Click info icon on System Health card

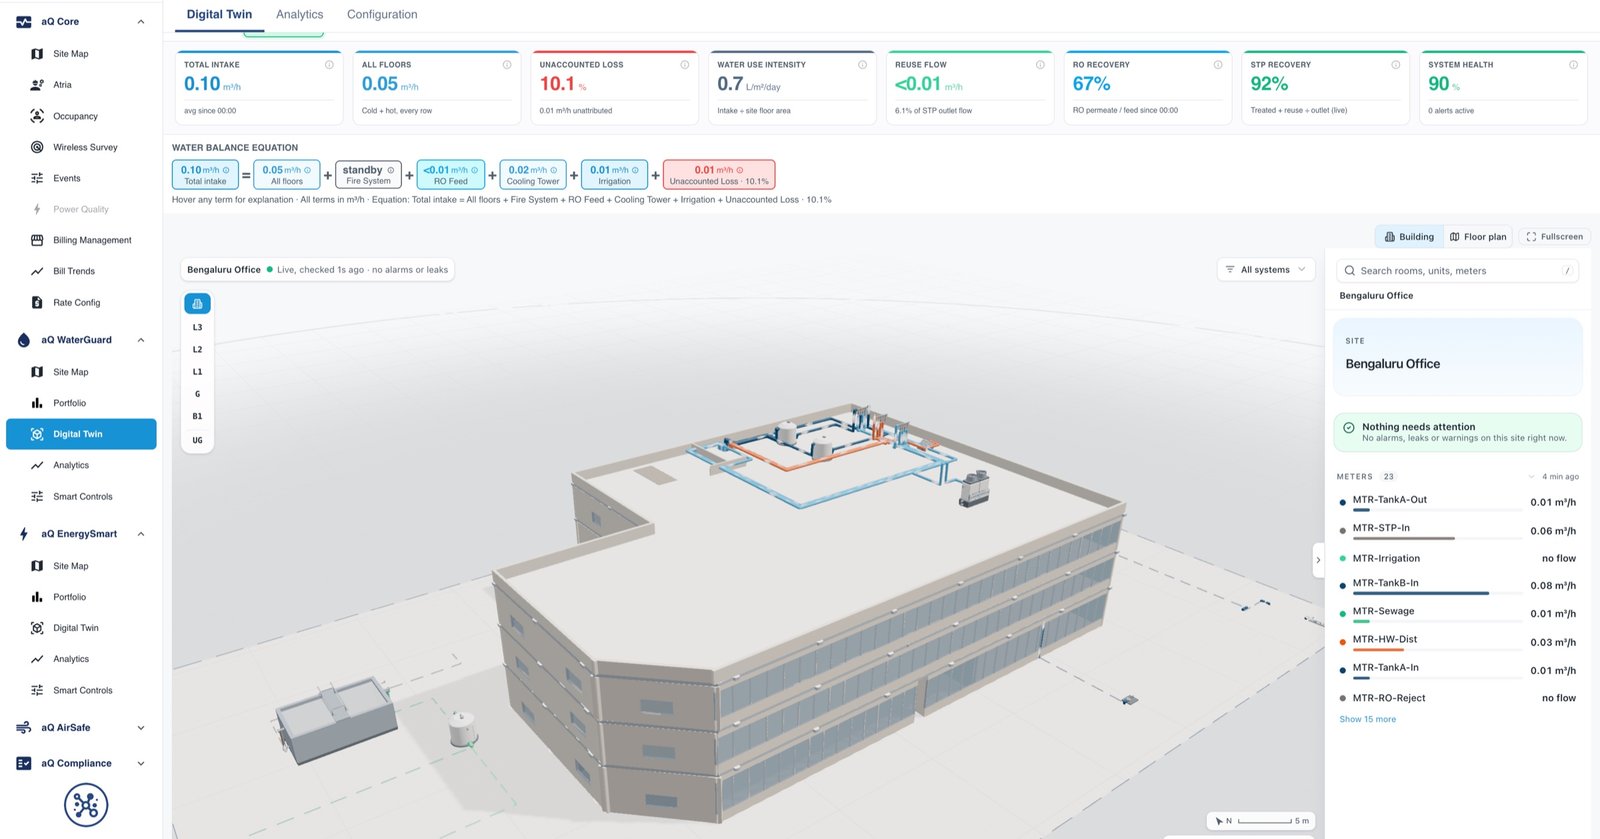(x=1574, y=65)
